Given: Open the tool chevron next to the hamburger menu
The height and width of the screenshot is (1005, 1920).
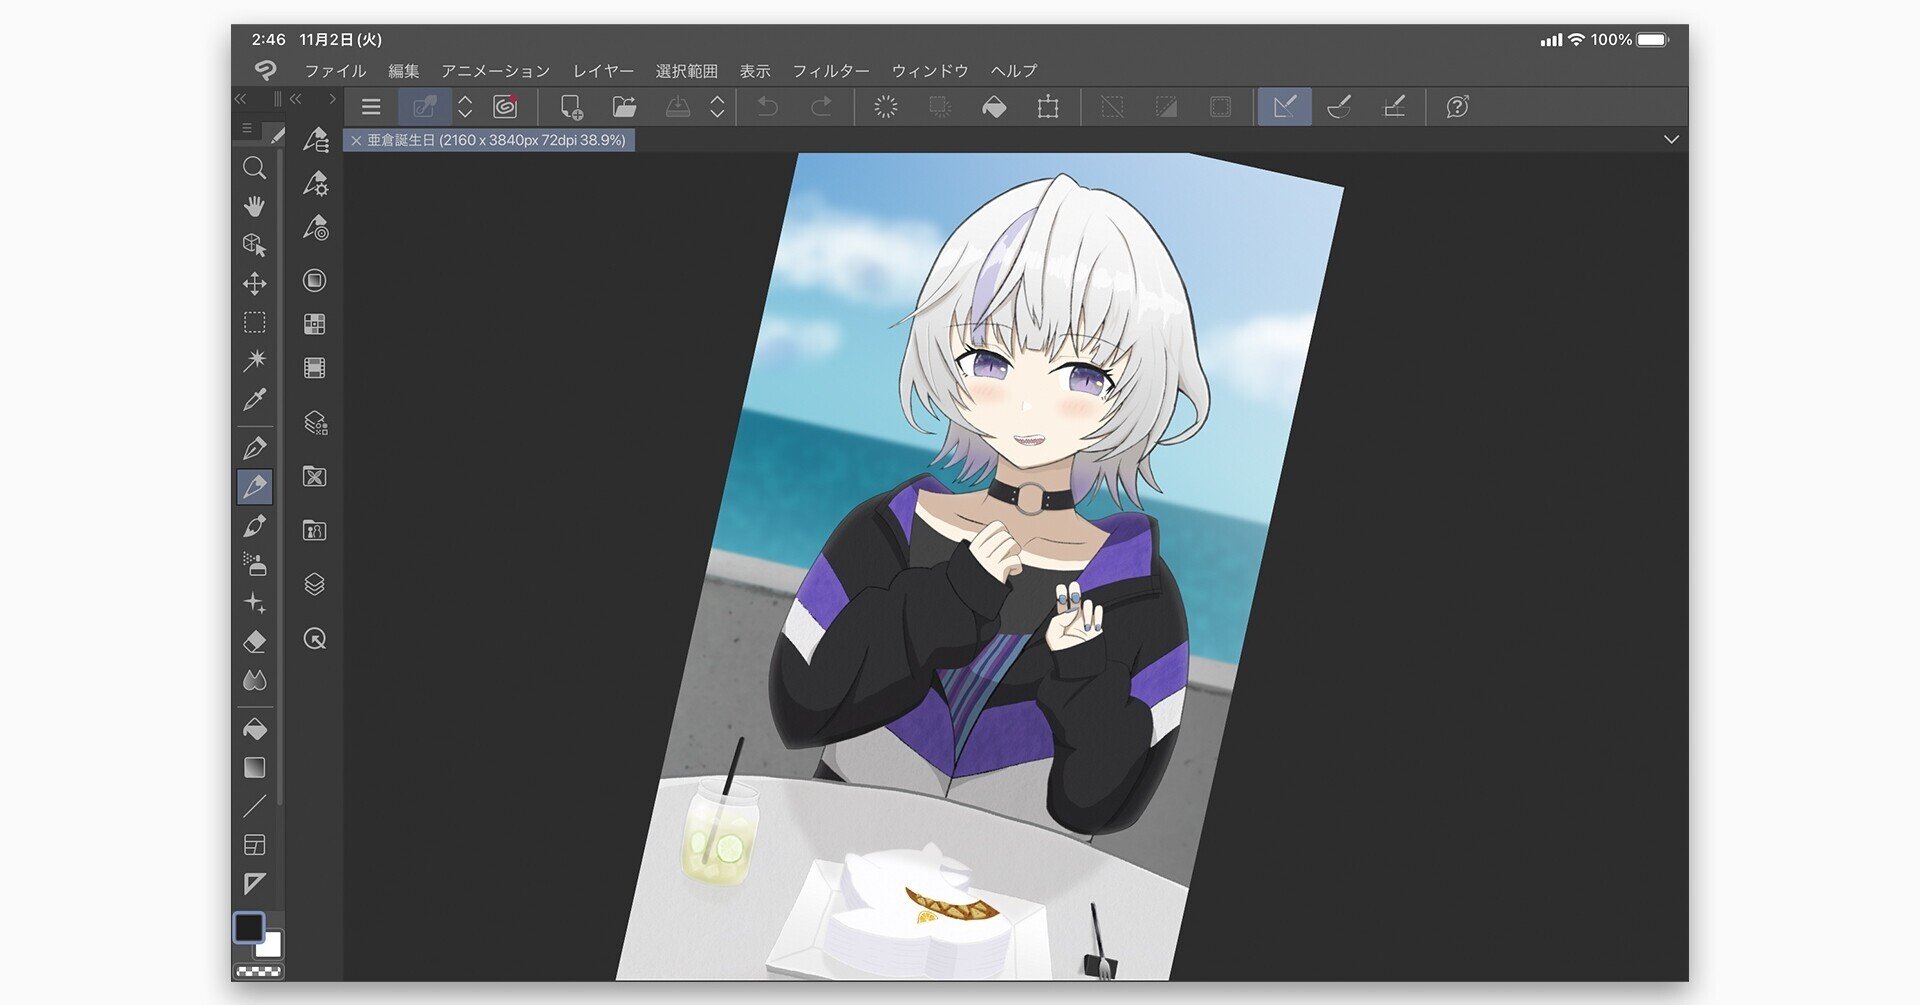Looking at the screenshot, I should tap(464, 107).
